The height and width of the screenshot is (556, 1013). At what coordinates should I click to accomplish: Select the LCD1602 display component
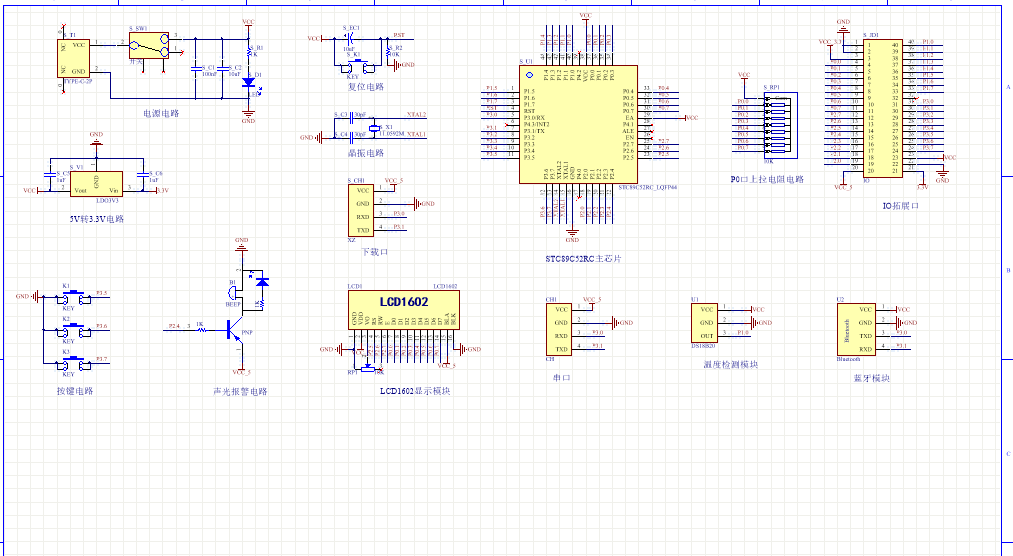pos(404,310)
